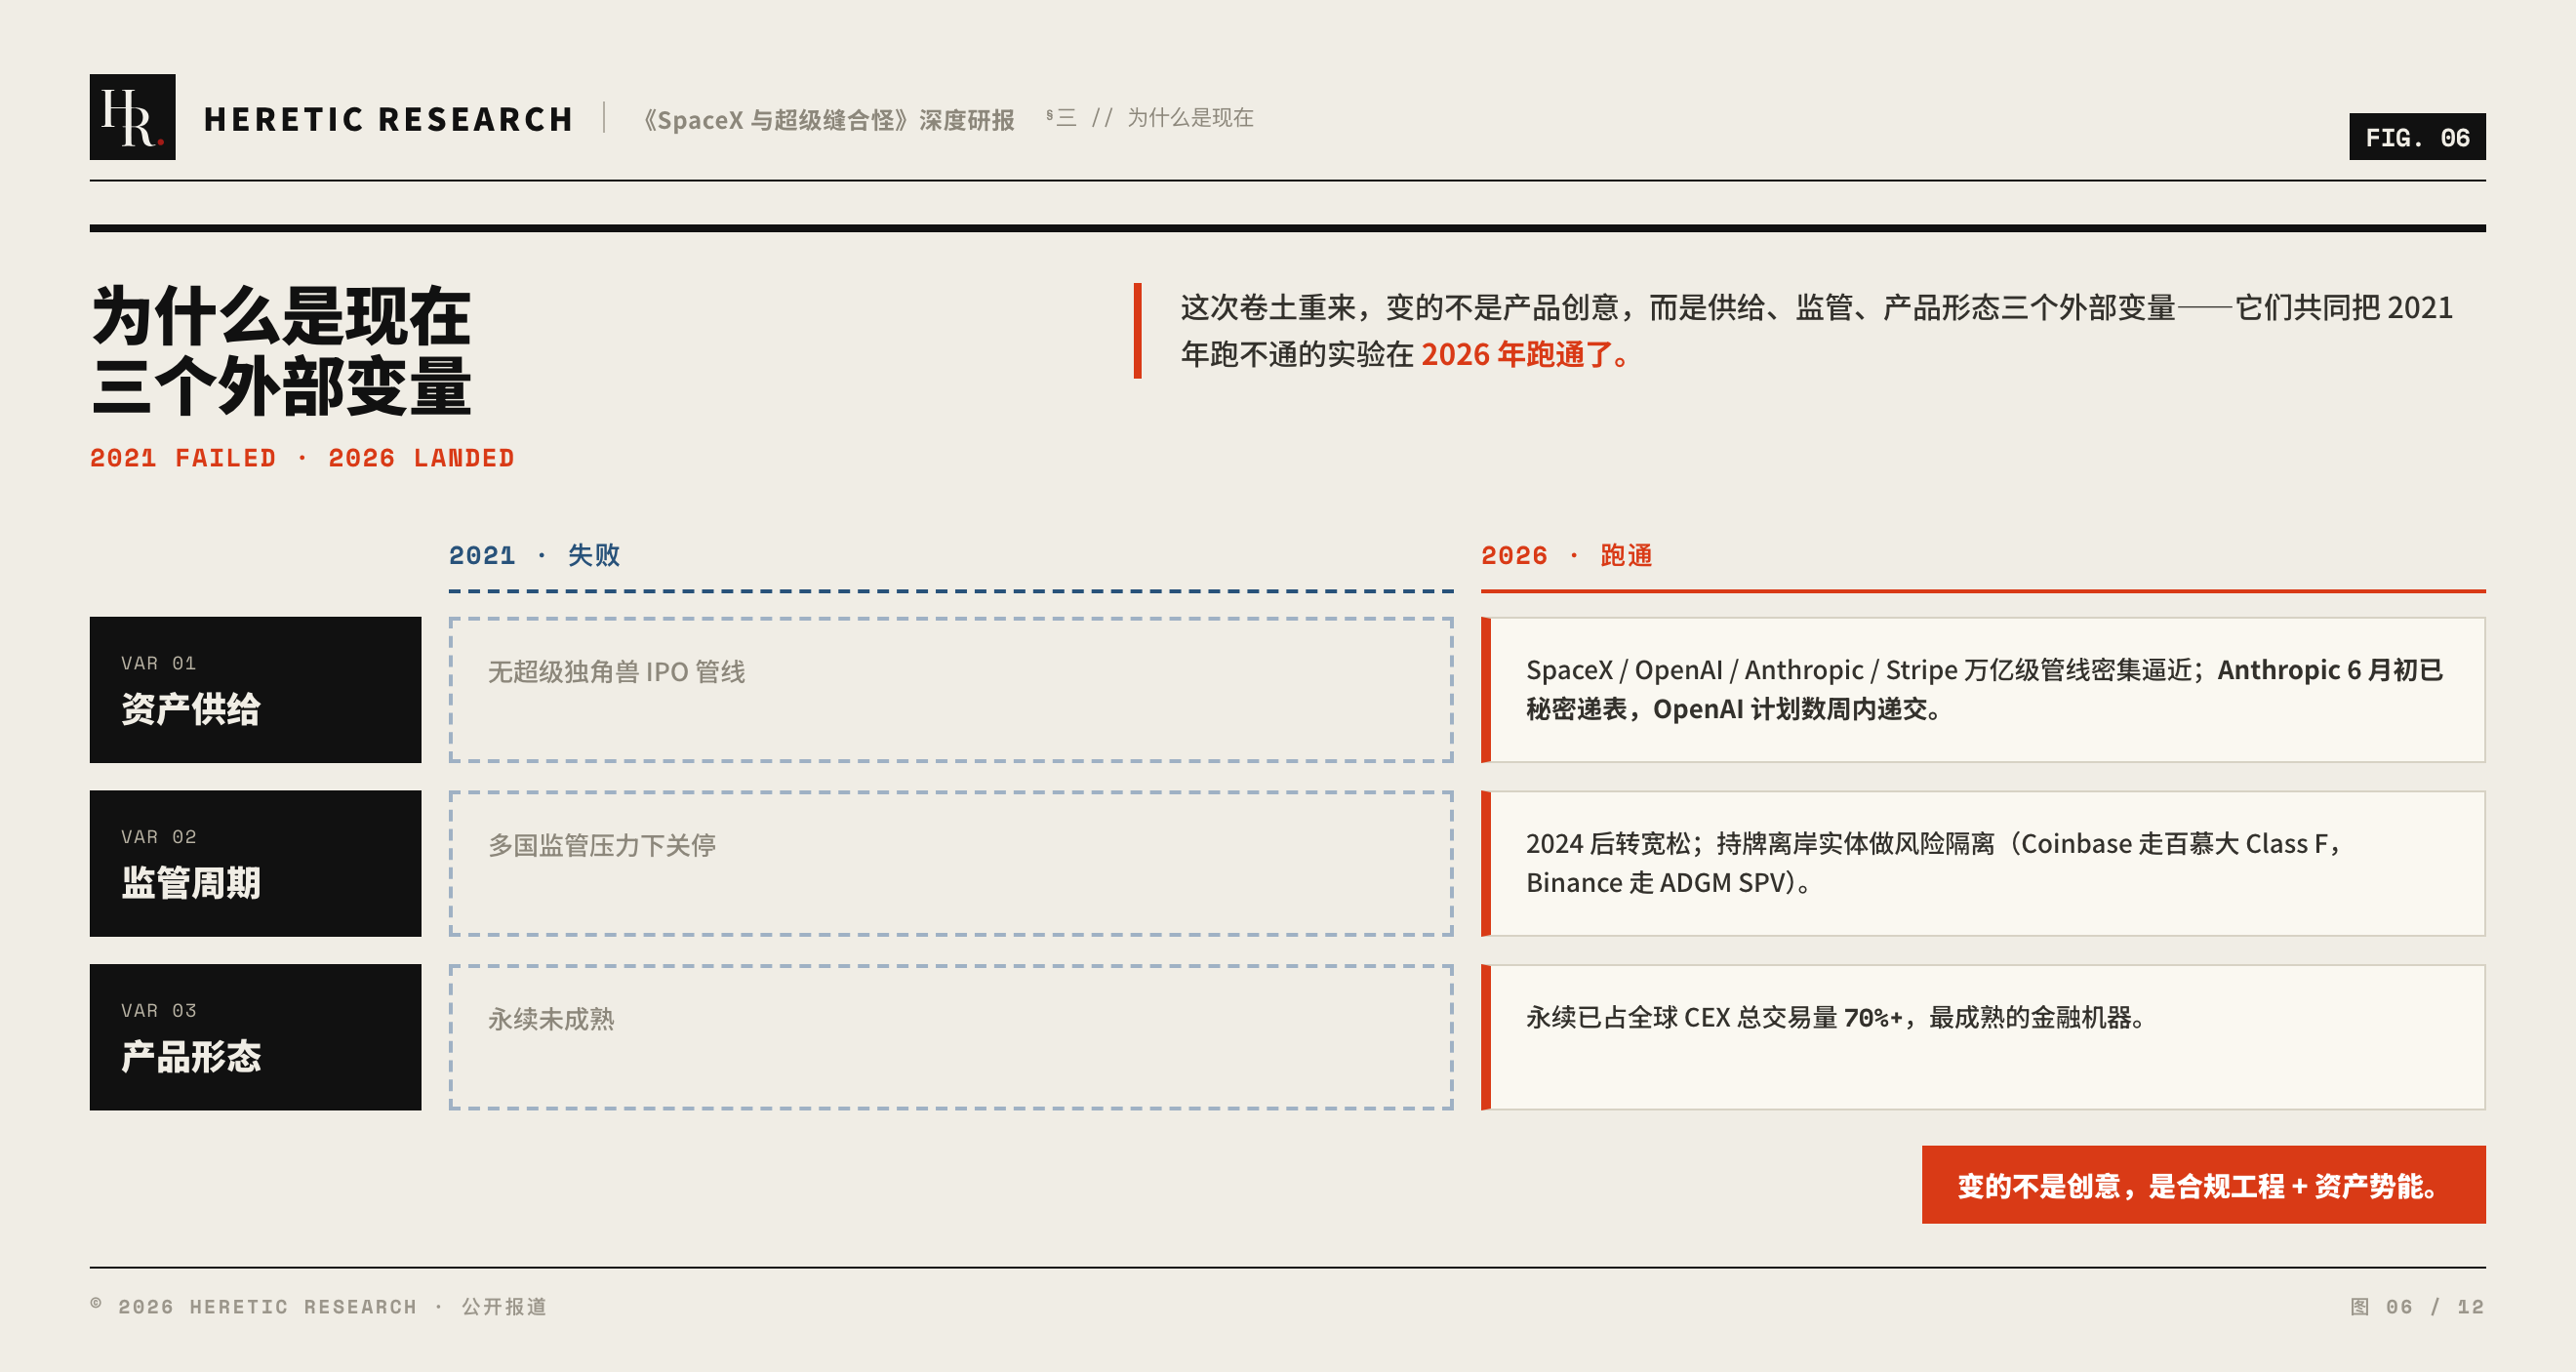2576x1372 pixels.
Task: Select the headline 为什么是现在
Action: 282,316
